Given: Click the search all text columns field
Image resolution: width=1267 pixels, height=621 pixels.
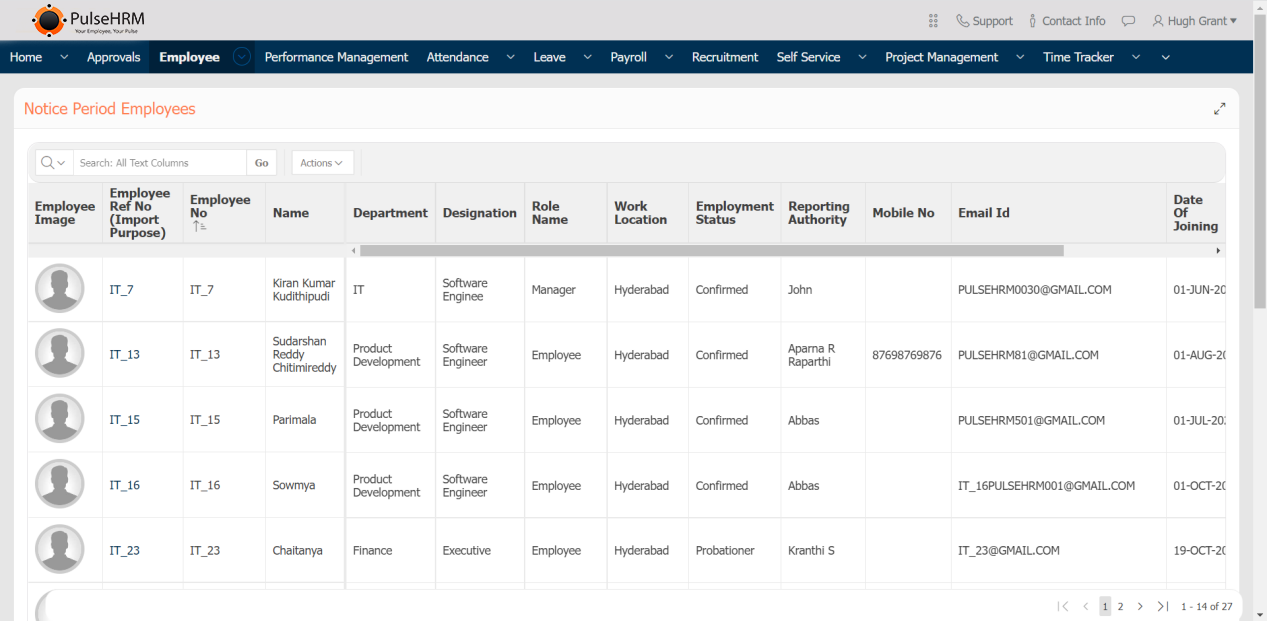Looking at the screenshot, I should [x=160, y=163].
